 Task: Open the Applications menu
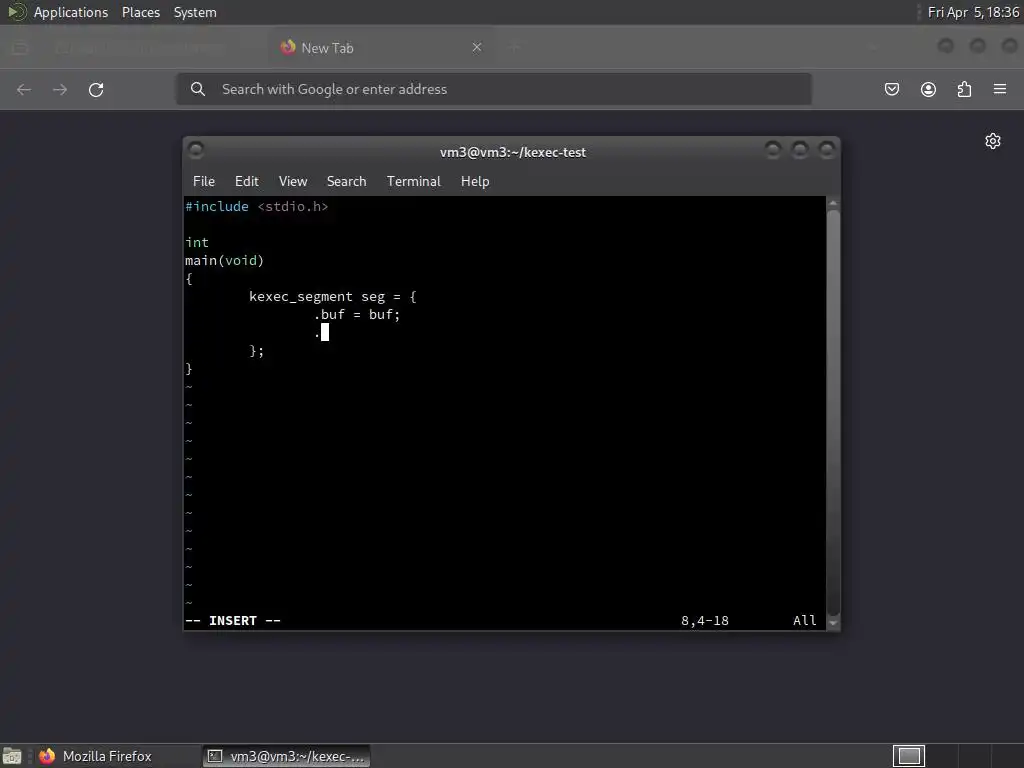click(71, 12)
